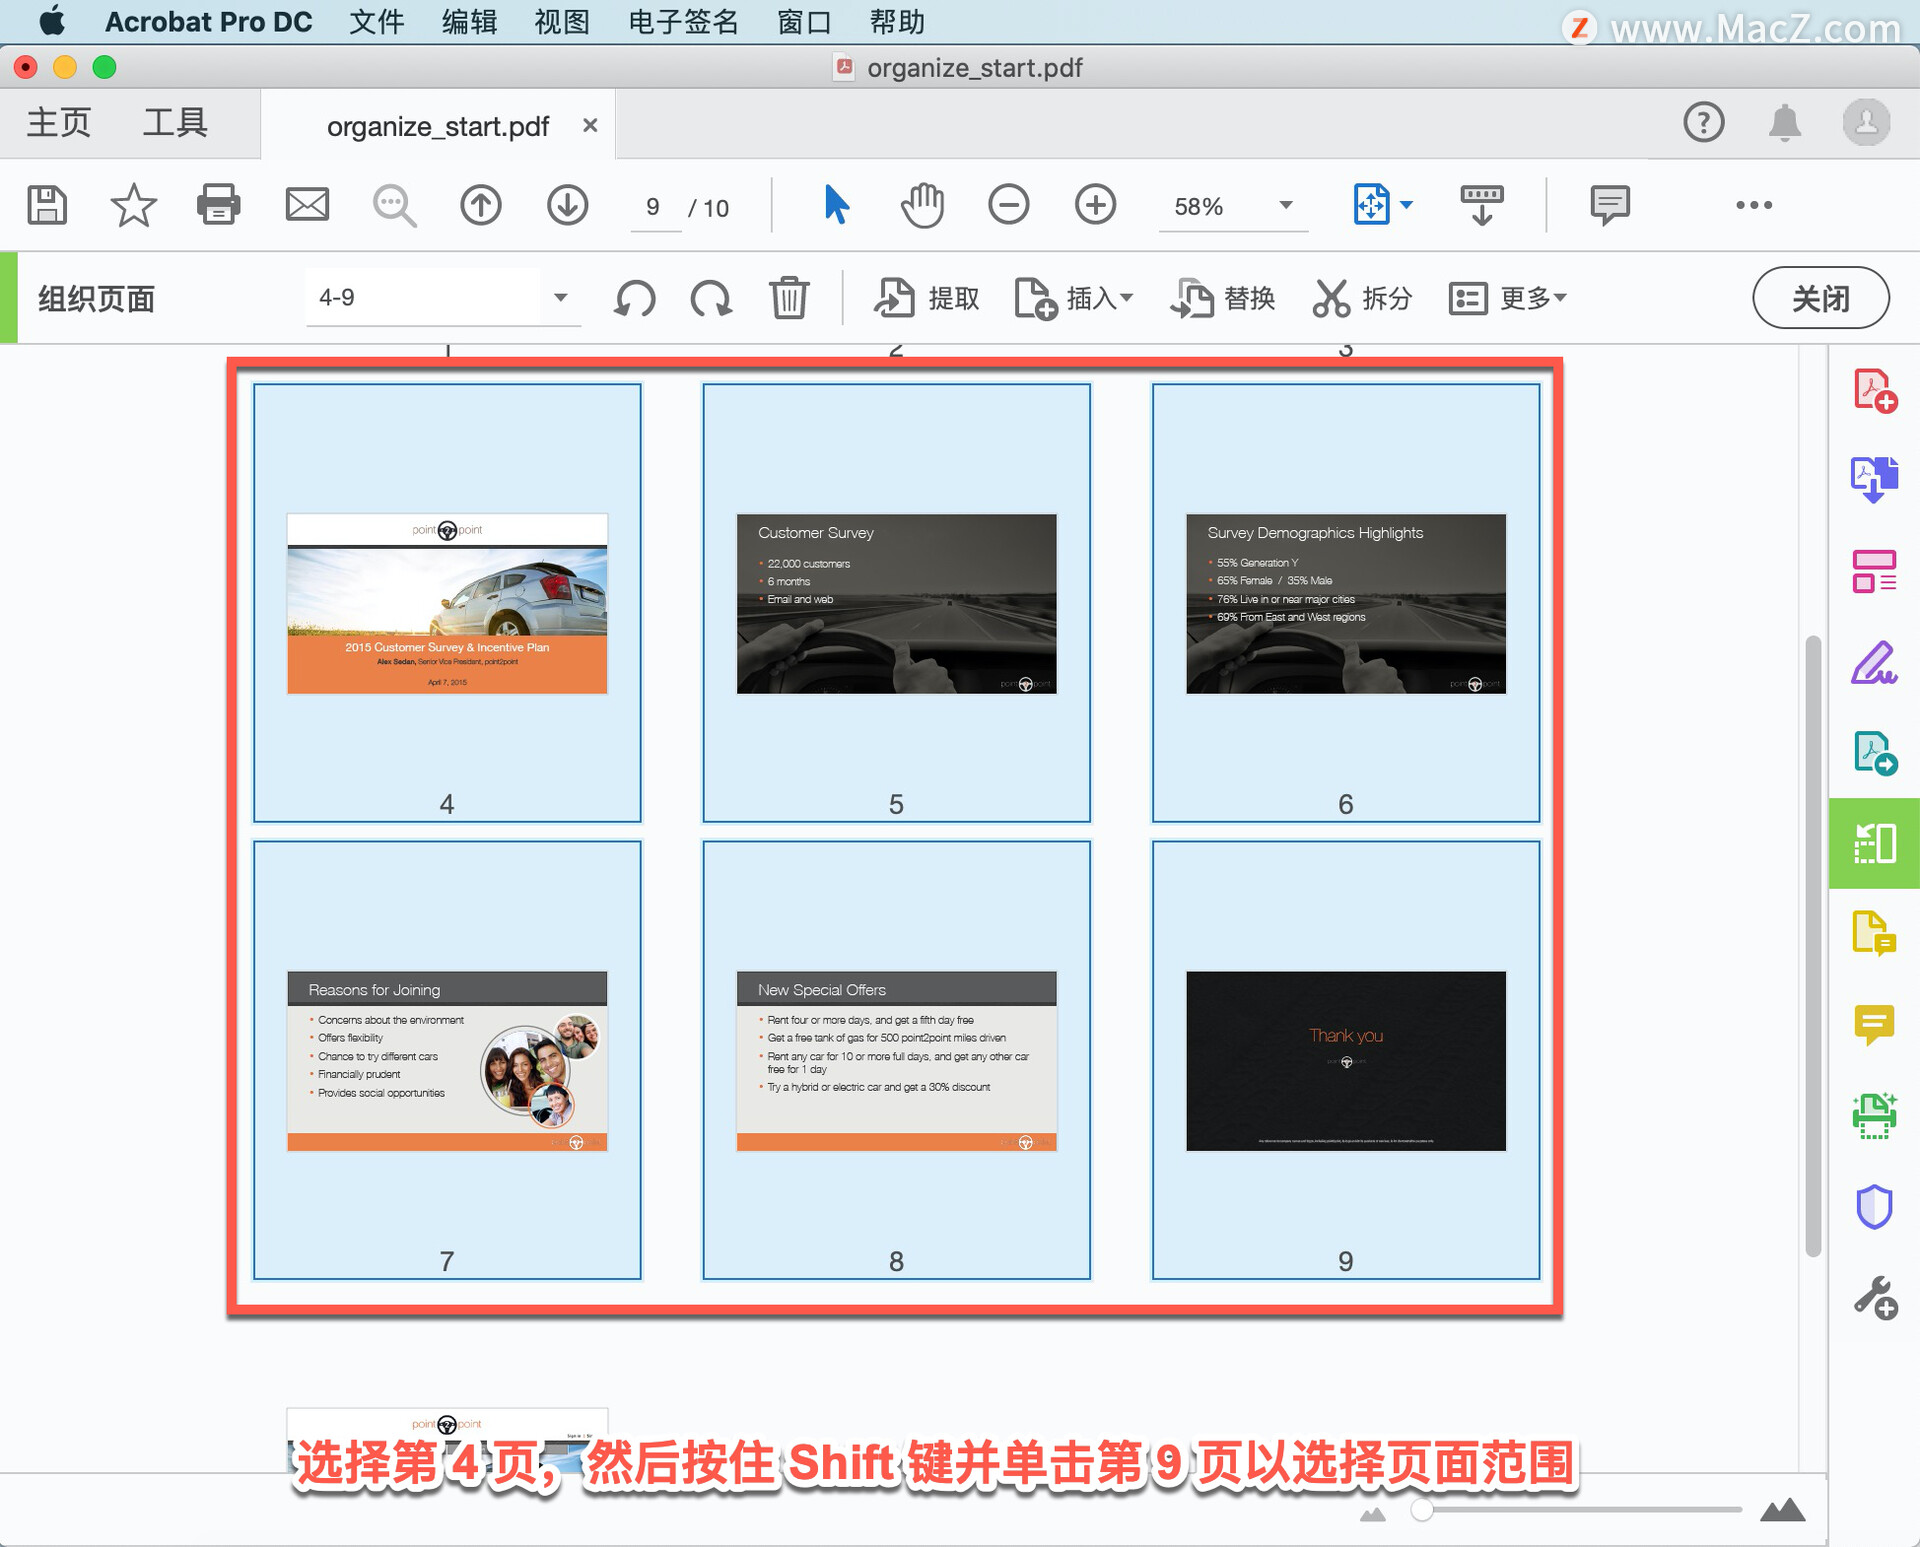Image resolution: width=1920 pixels, height=1547 pixels.
Task: Delete selected pages with trash icon
Action: 789,298
